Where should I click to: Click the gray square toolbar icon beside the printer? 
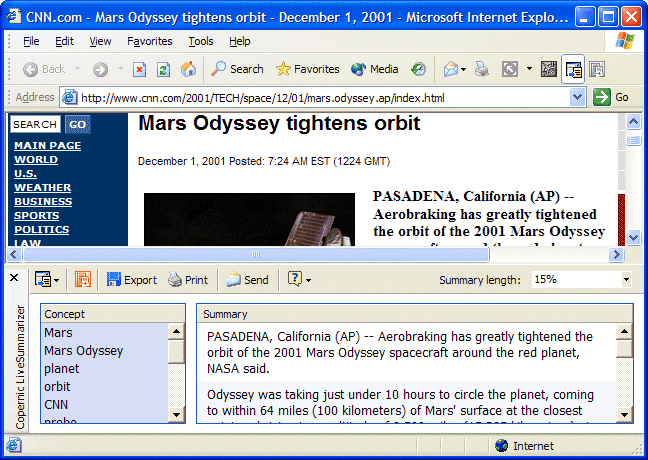click(510, 69)
